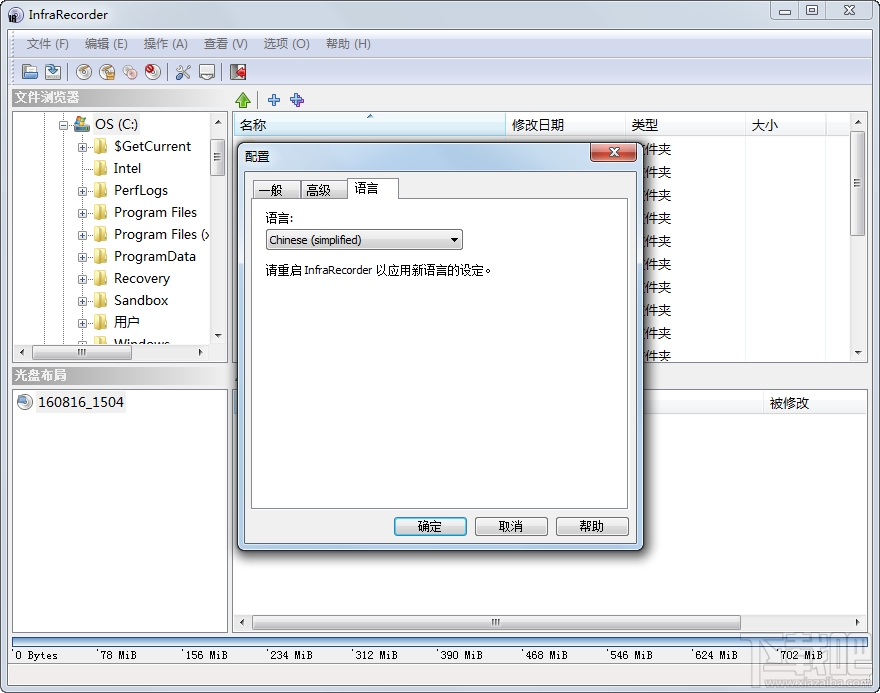Viewport: 880px width, 693px height.
Task: Select the 160816_1504 disc label
Action: point(82,402)
